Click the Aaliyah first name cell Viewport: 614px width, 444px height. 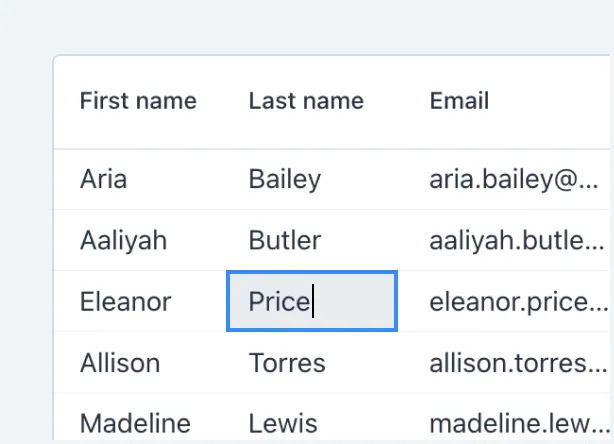click(x=123, y=241)
